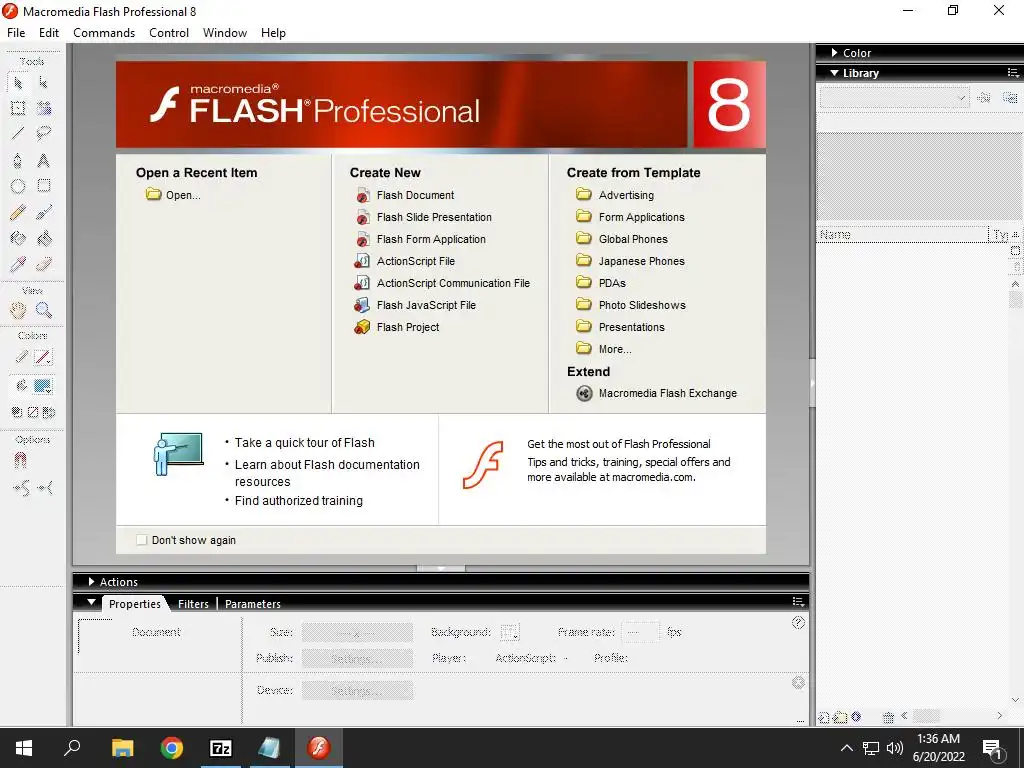Open the Library panel options menu

[1012, 72]
